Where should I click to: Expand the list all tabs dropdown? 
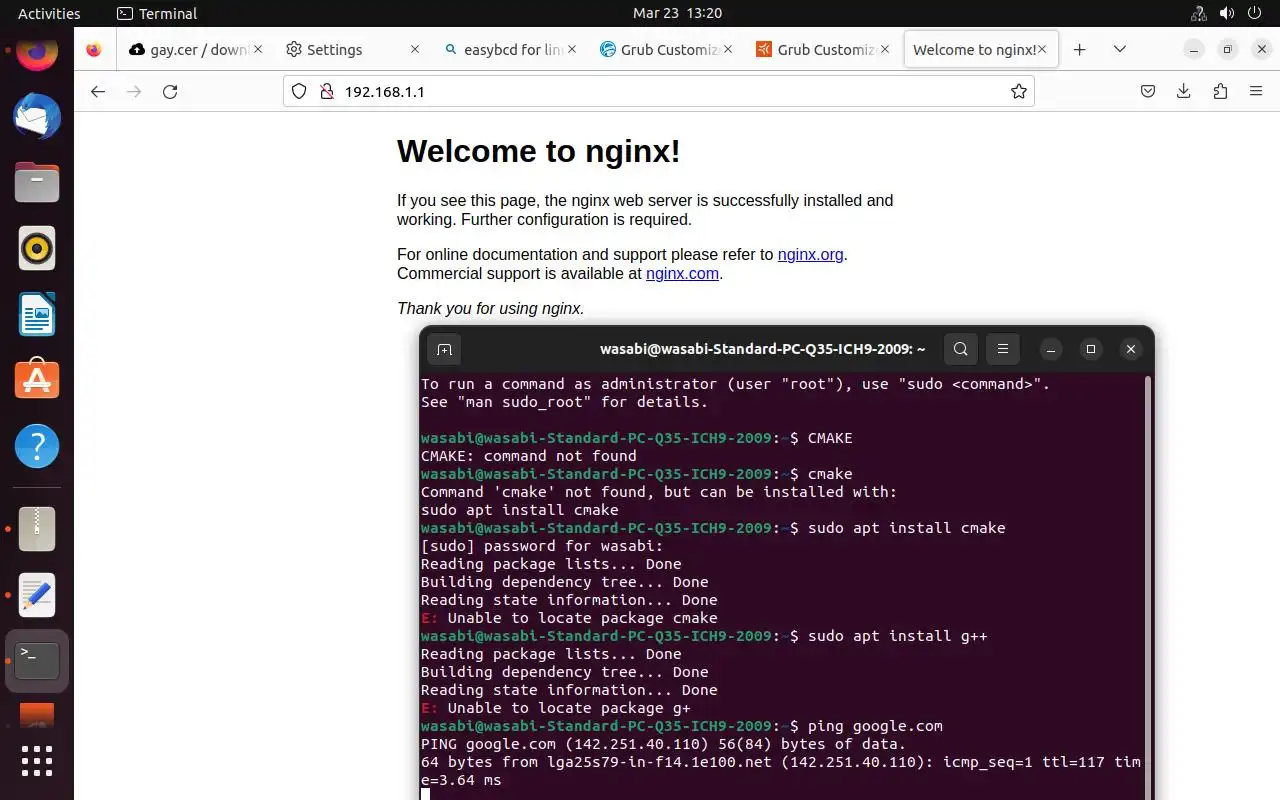1120,49
